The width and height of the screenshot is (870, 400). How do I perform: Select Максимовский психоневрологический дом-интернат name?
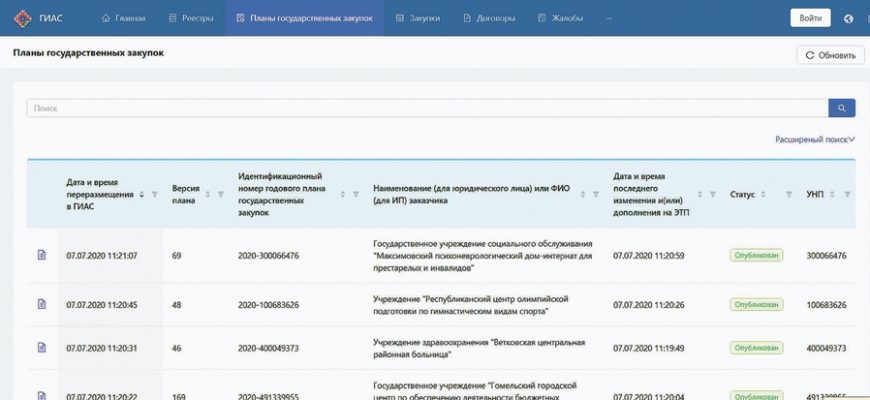(x=483, y=256)
